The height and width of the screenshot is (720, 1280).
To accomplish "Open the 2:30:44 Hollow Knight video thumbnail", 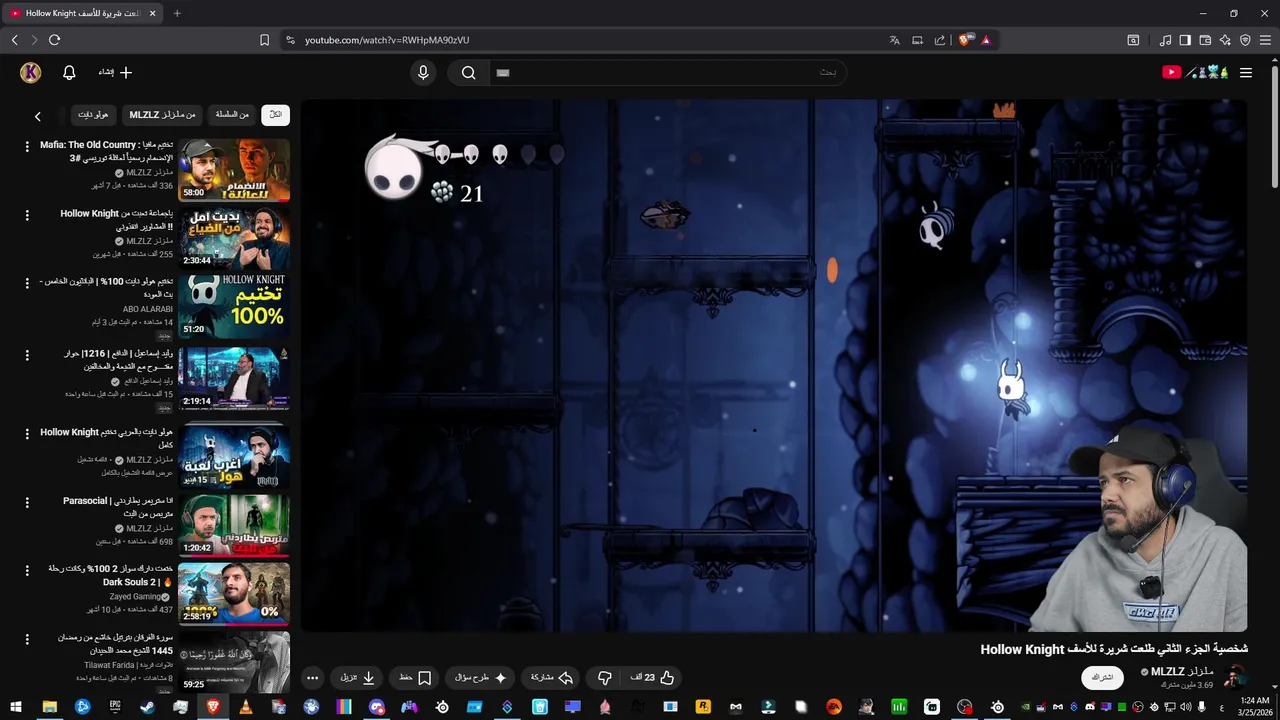I will tap(234, 238).
